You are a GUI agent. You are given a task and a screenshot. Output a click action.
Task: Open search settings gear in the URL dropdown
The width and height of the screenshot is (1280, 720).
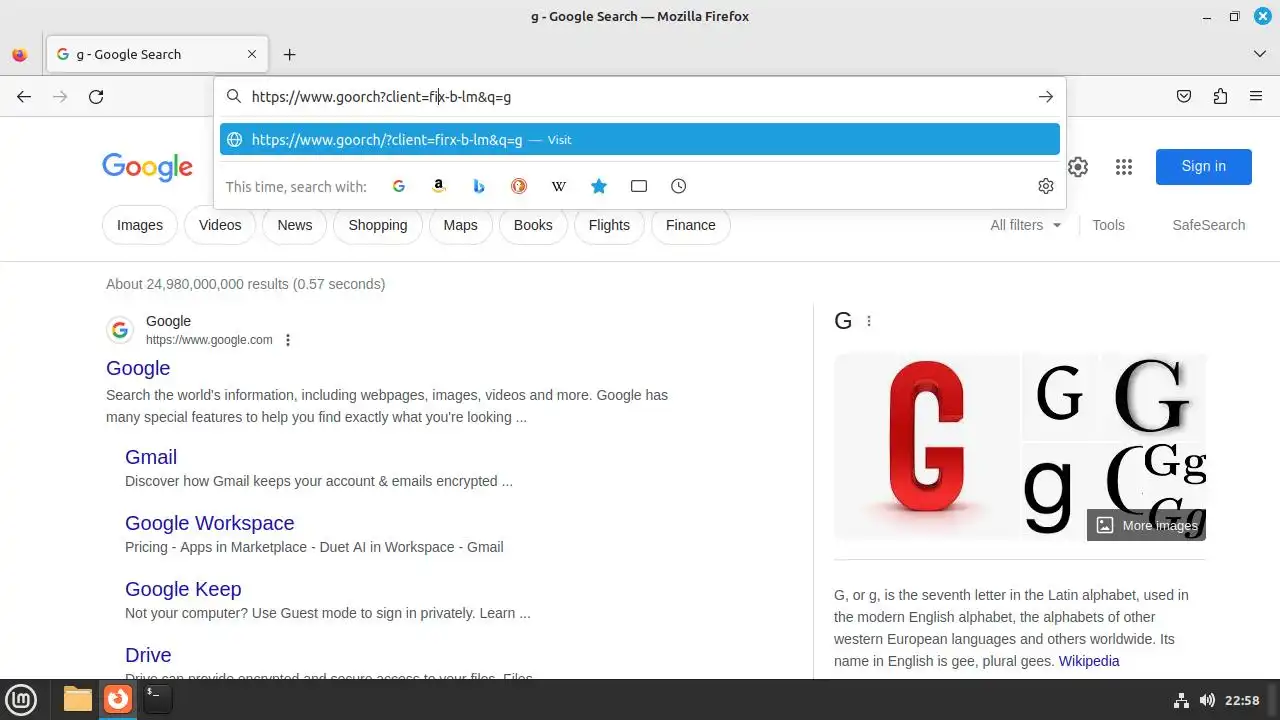pos(1046,186)
